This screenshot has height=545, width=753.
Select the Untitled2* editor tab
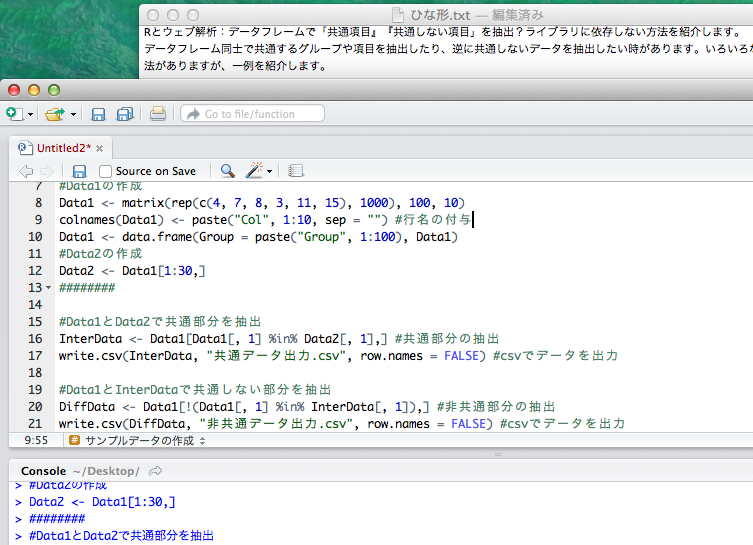pyautogui.click(x=63, y=148)
